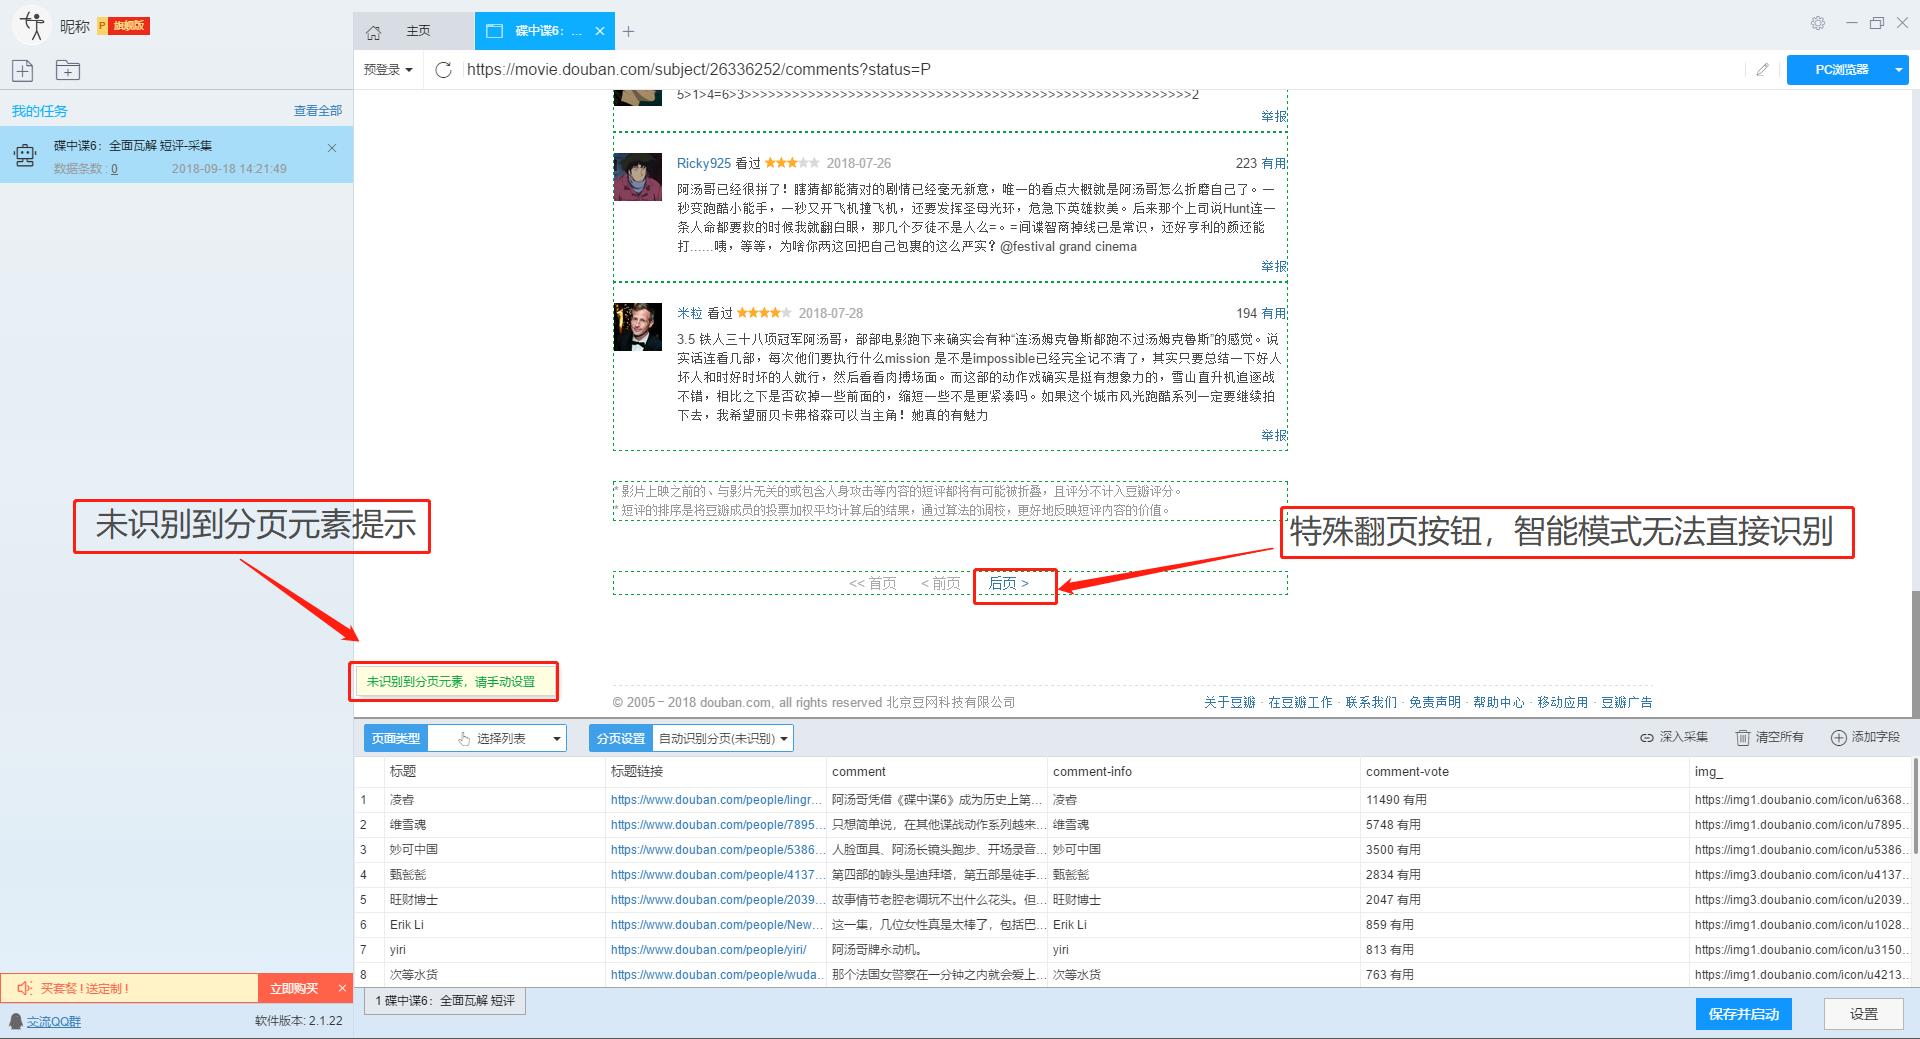The height and width of the screenshot is (1039, 1920).
Task: Click 关于豆瓣 footer link
Action: (x=1230, y=702)
